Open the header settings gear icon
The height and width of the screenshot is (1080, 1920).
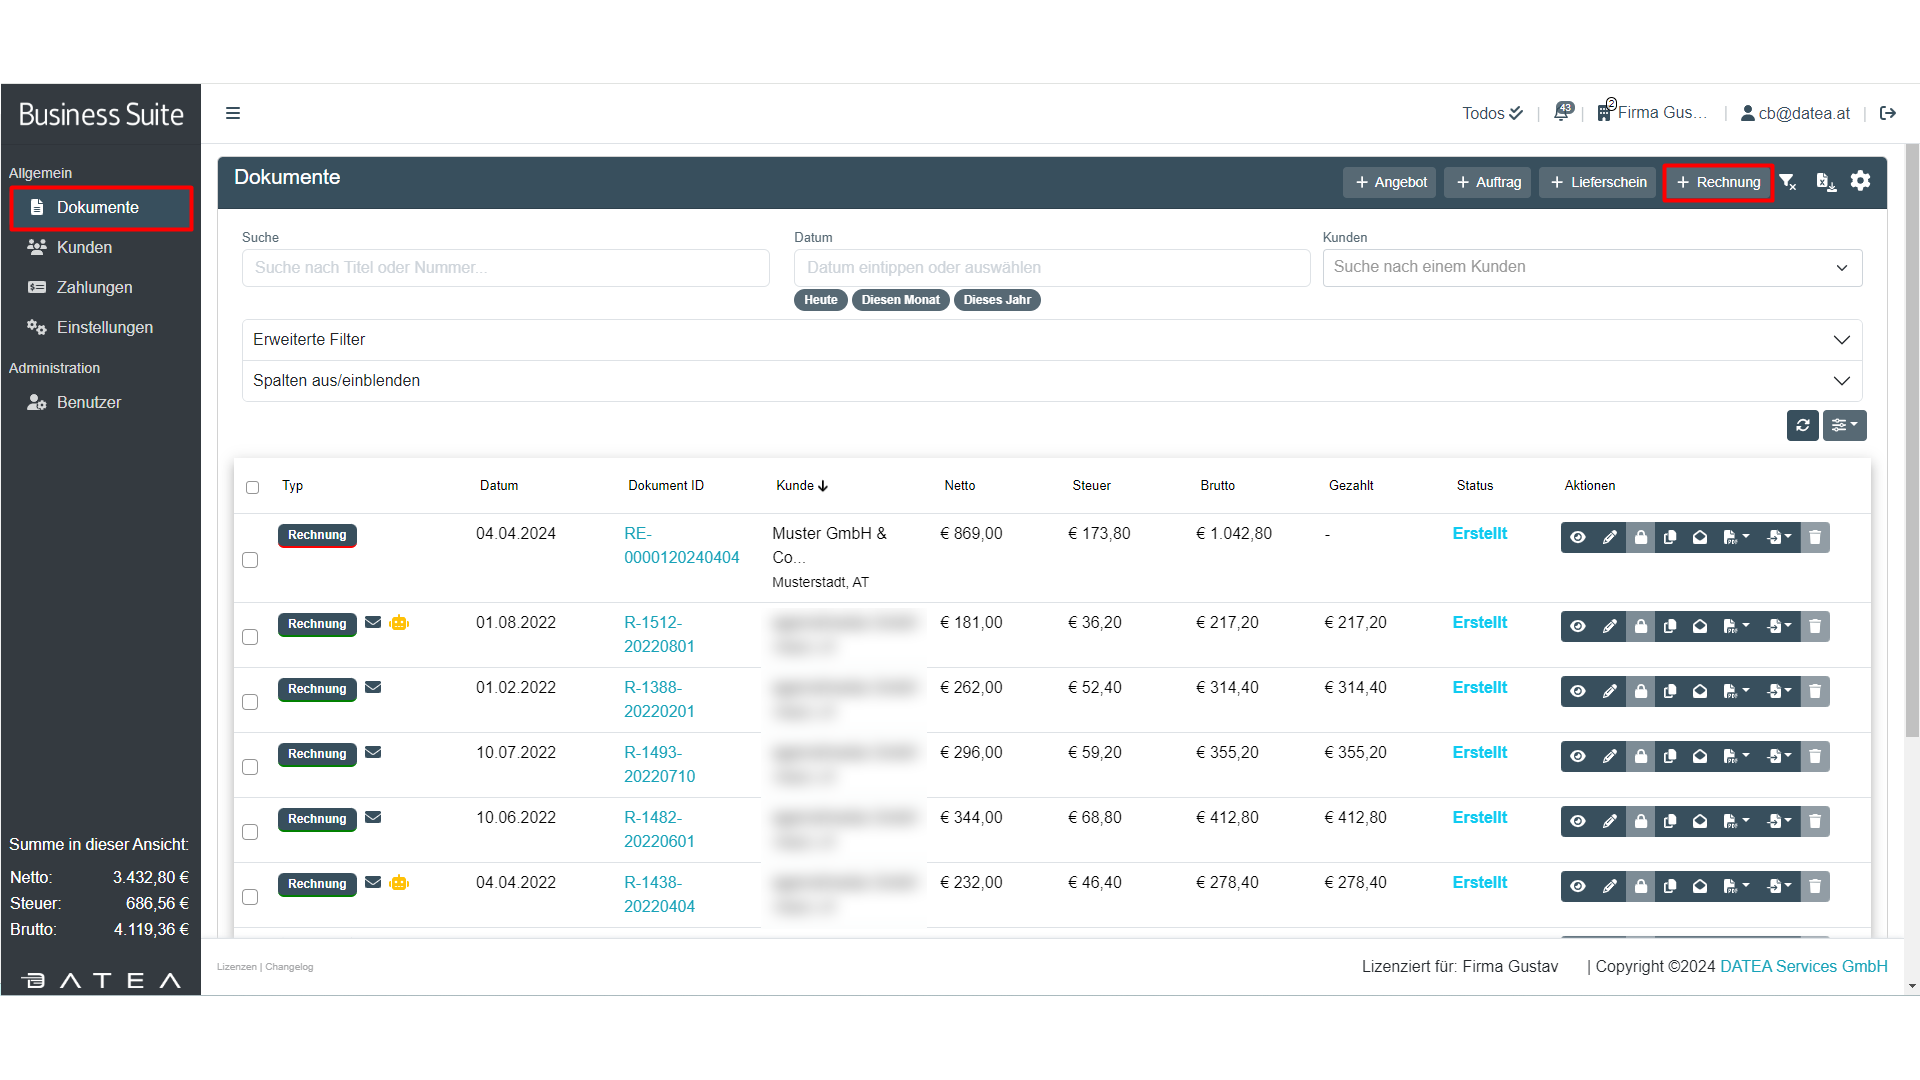tap(1860, 181)
